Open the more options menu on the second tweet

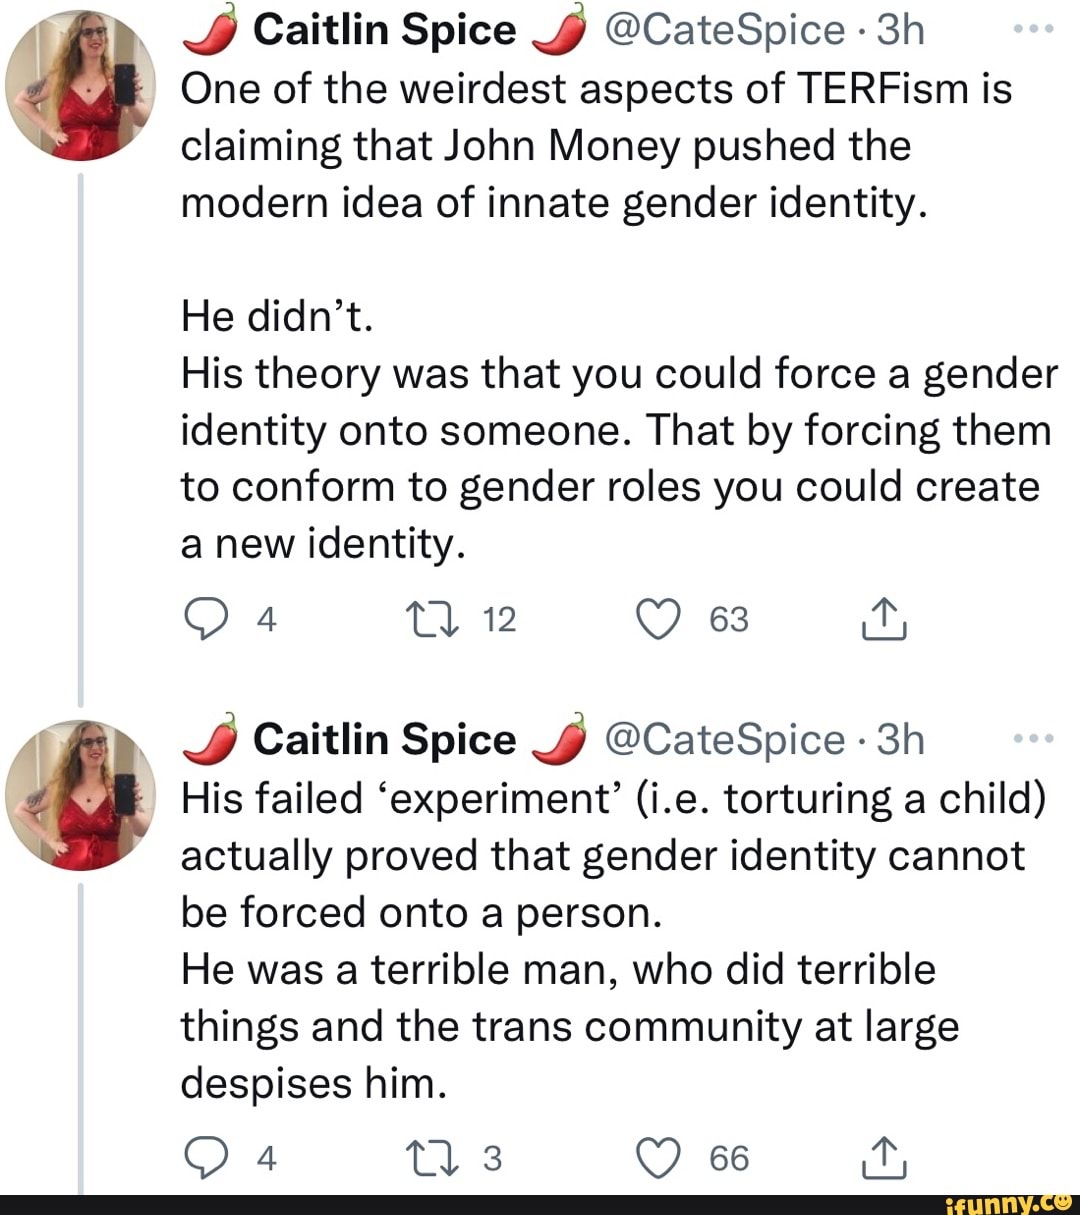[x=1034, y=738]
